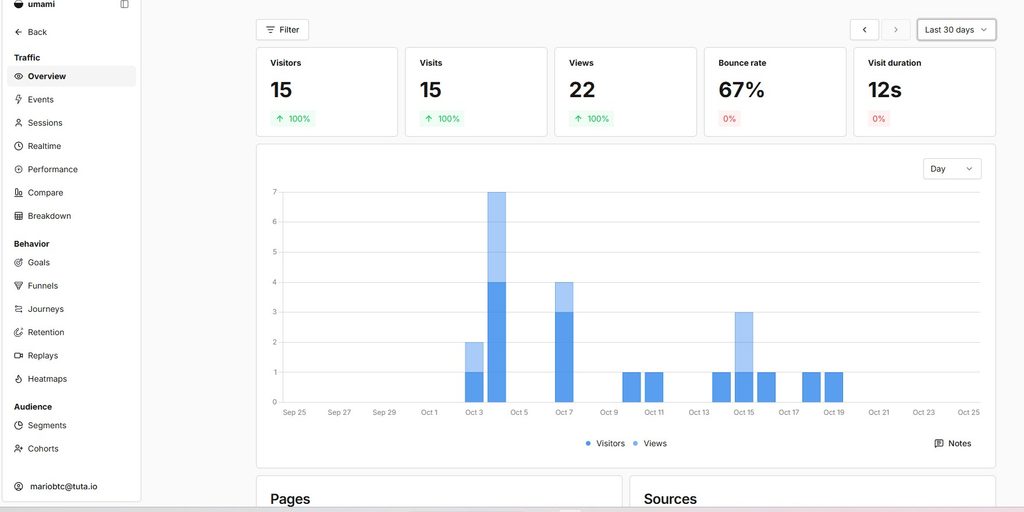This screenshot has height=512, width=1024.
Task: Go to the next date range
Action: click(896, 29)
